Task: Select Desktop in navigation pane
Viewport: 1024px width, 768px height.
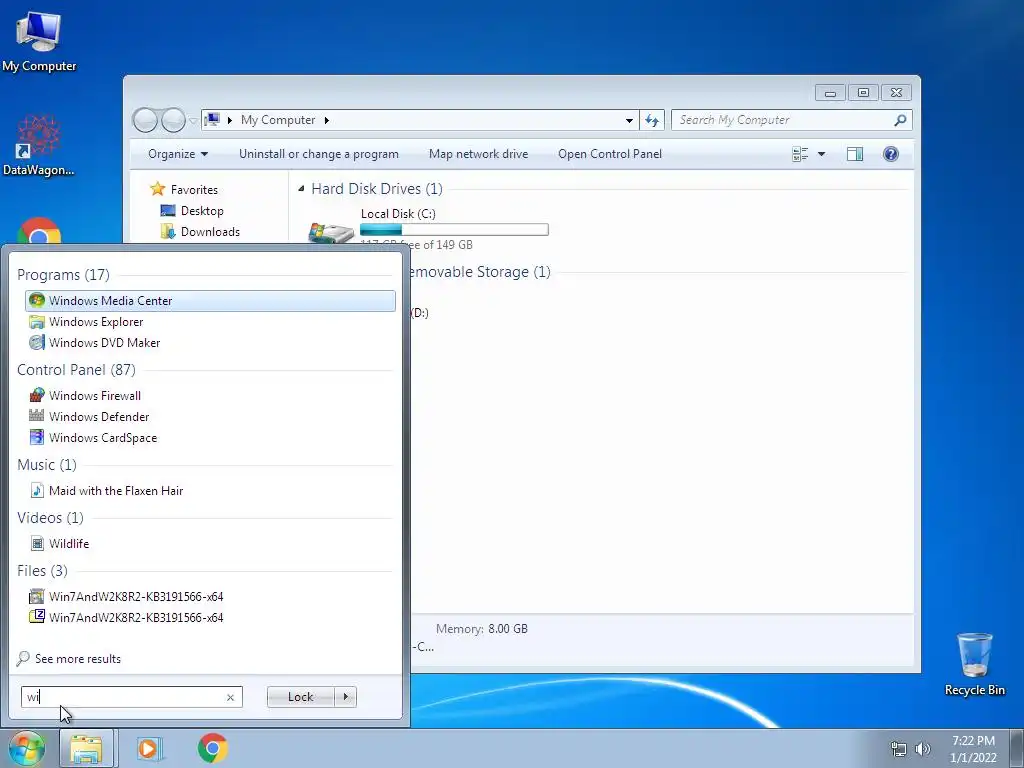Action: (x=202, y=211)
